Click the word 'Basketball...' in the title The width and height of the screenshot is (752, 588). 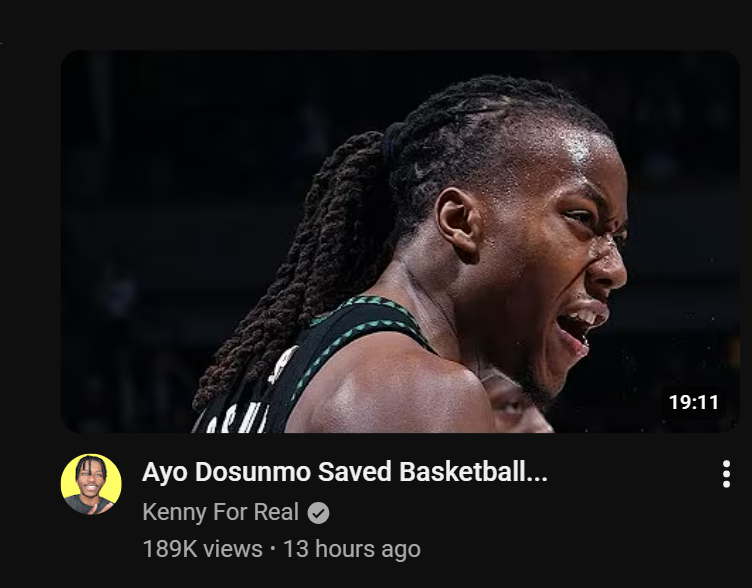473,472
